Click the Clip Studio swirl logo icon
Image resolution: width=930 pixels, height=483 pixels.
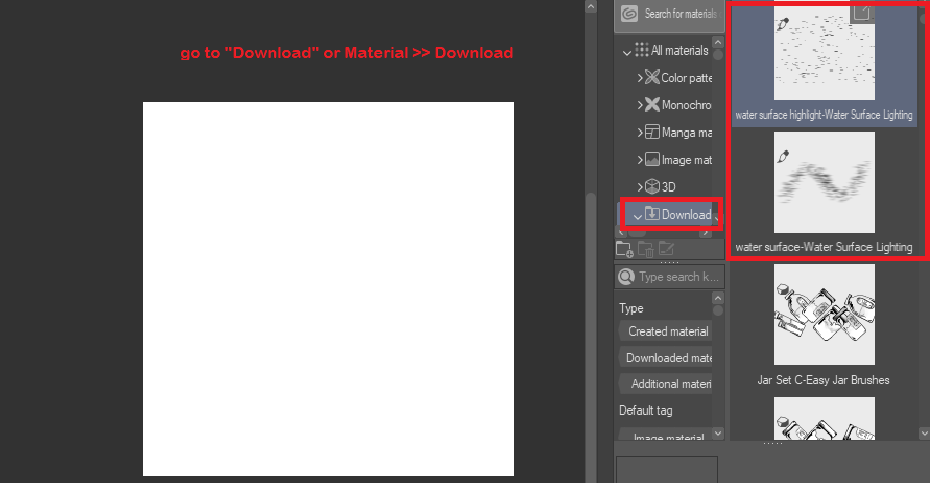629,14
